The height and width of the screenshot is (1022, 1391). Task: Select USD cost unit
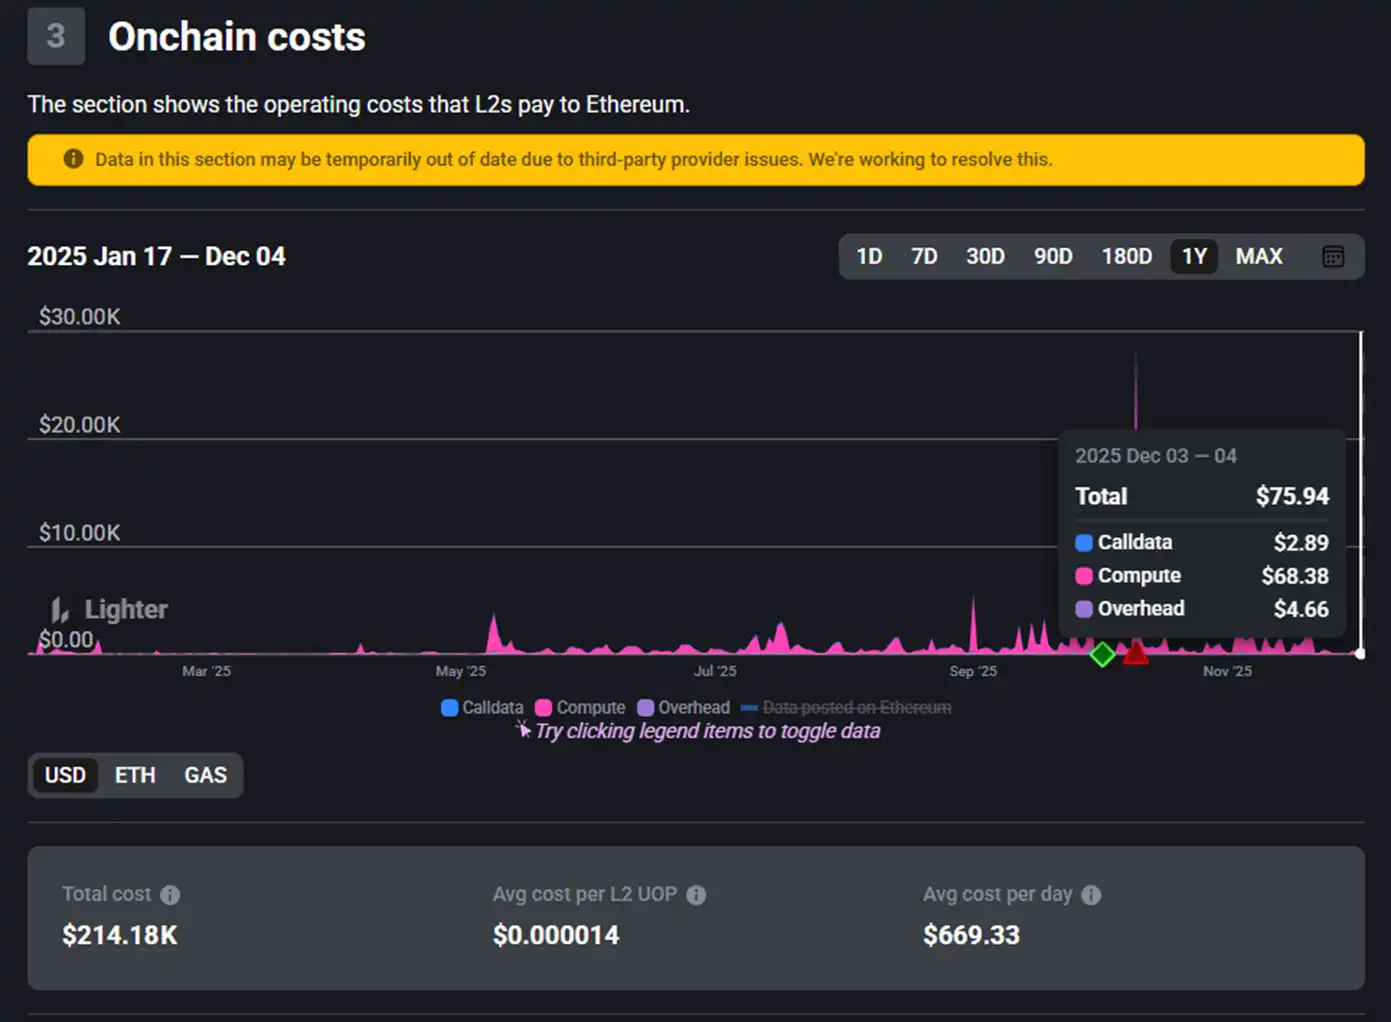point(65,775)
